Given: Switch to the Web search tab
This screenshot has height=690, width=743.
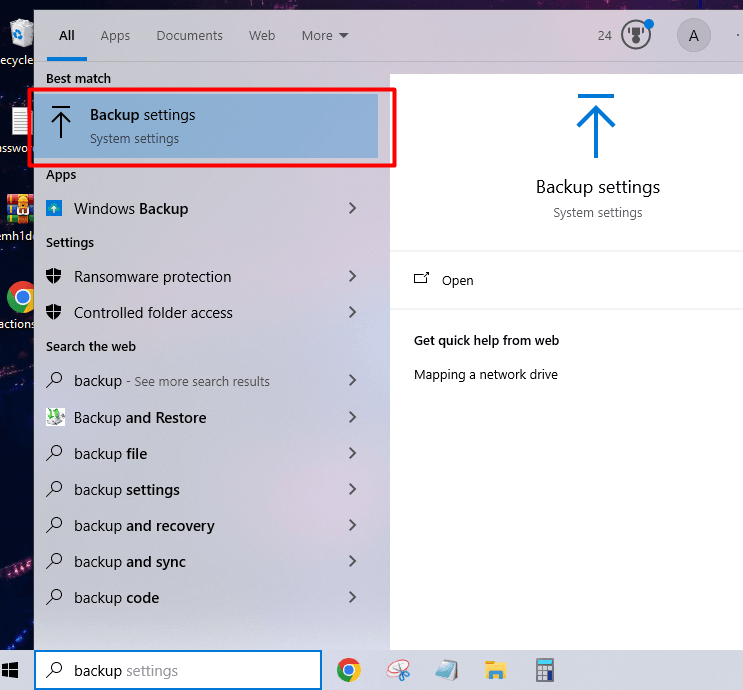Looking at the screenshot, I should point(262,36).
